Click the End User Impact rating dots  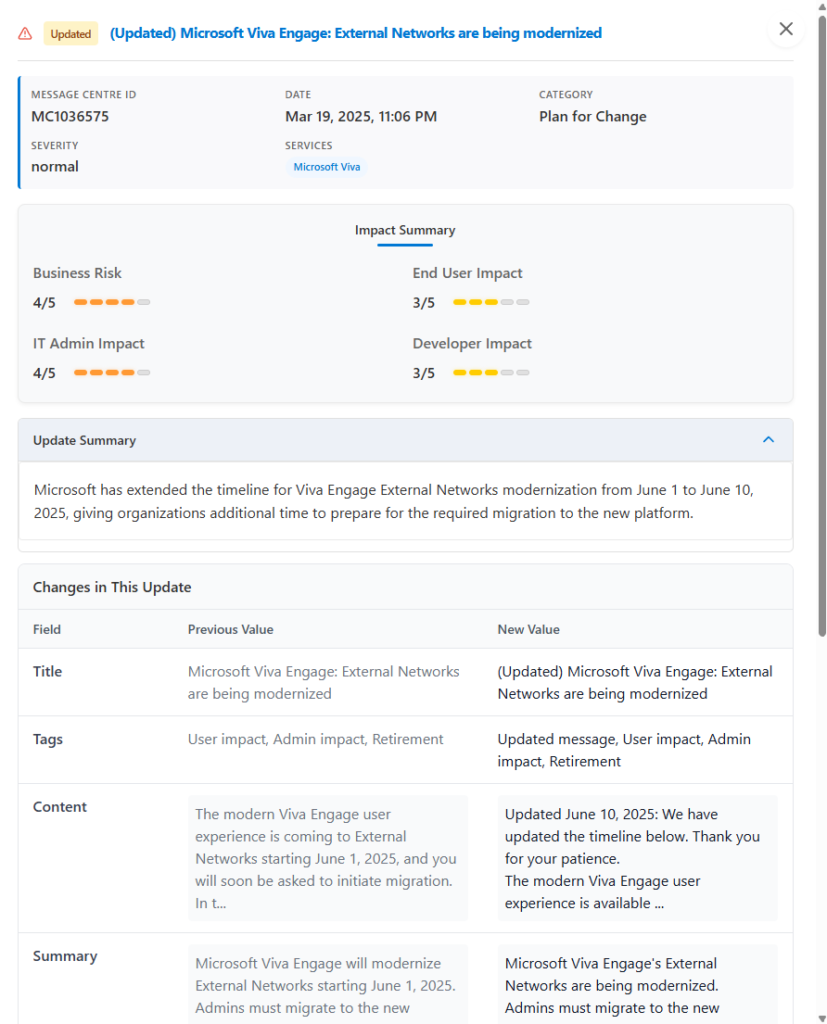(491, 302)
